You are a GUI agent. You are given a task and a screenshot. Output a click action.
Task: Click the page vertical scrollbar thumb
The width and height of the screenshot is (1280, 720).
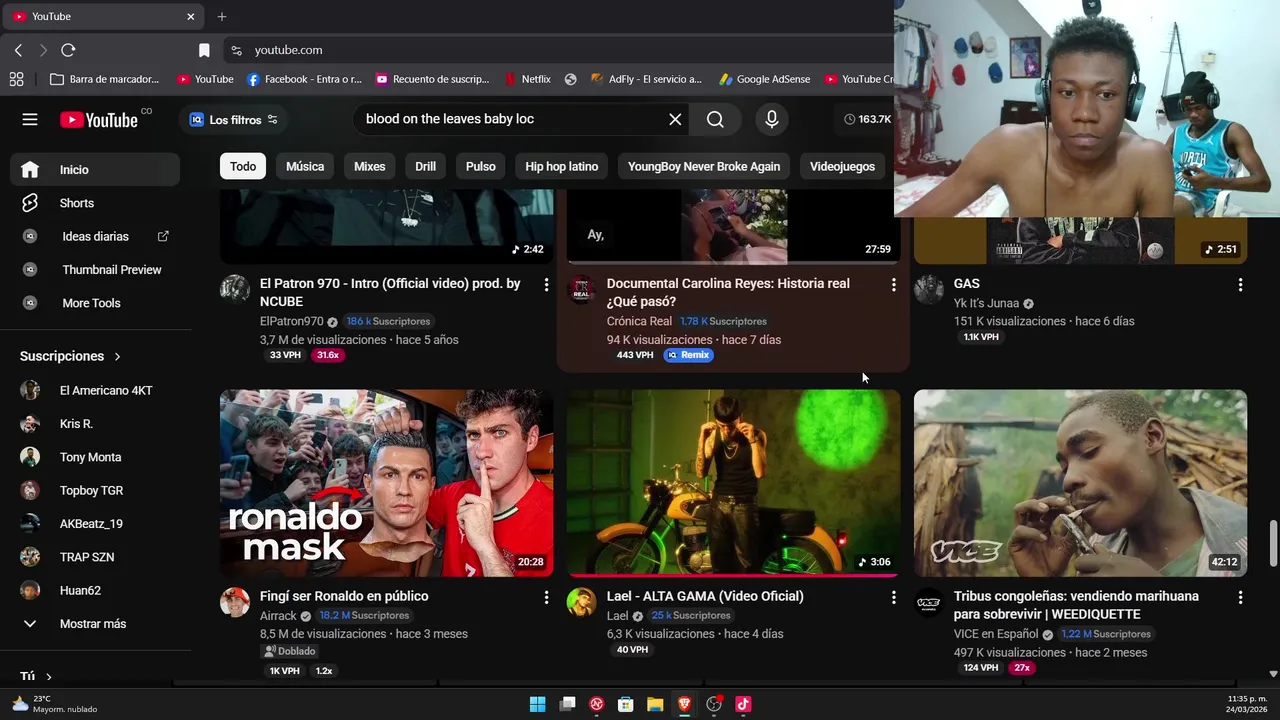point(1273,543)
